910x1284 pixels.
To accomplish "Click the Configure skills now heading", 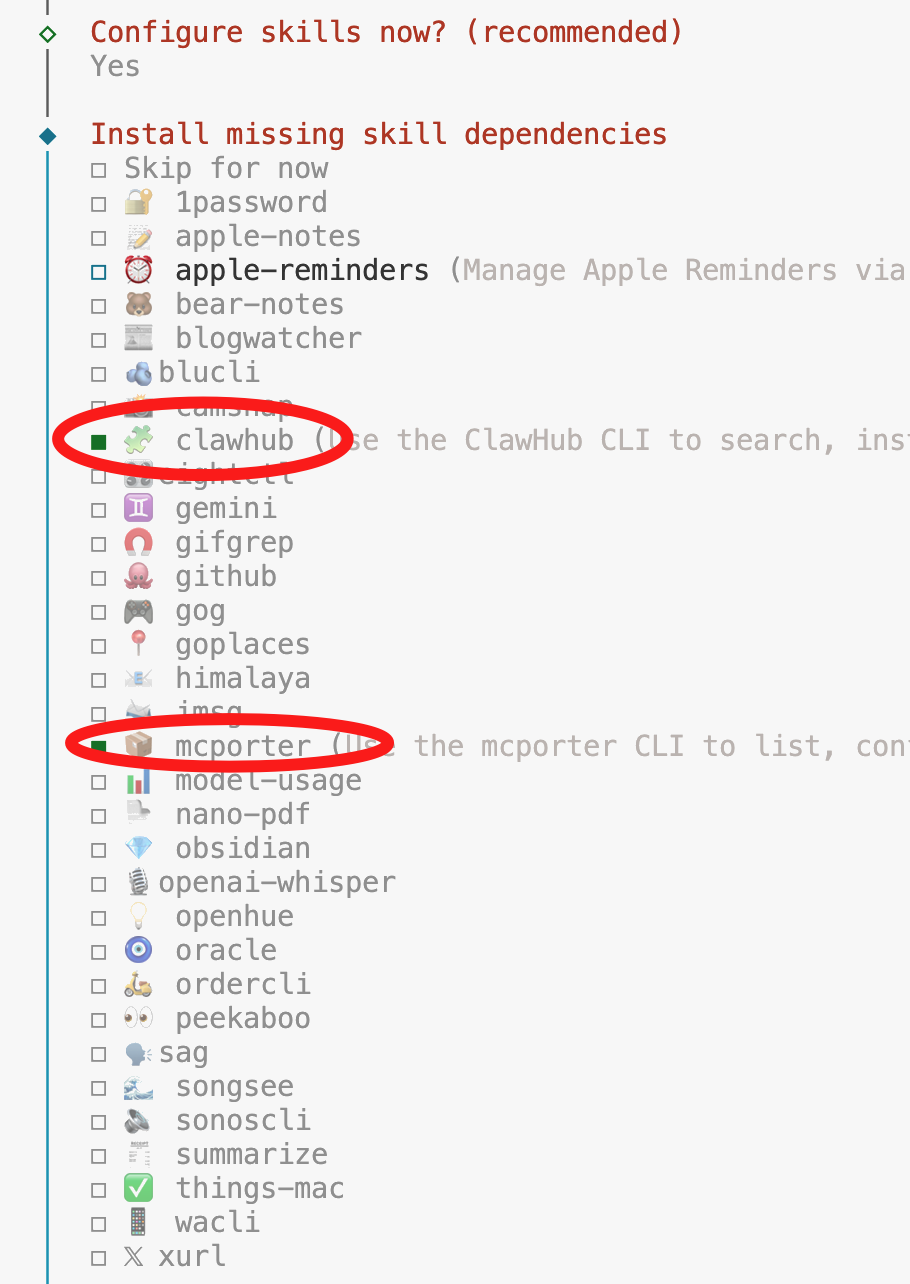I will point(386,32).
